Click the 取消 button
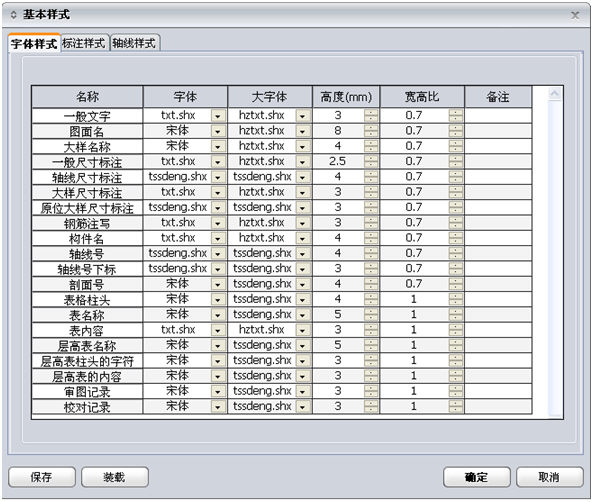 pyautogui.click(x=550, y=477)
